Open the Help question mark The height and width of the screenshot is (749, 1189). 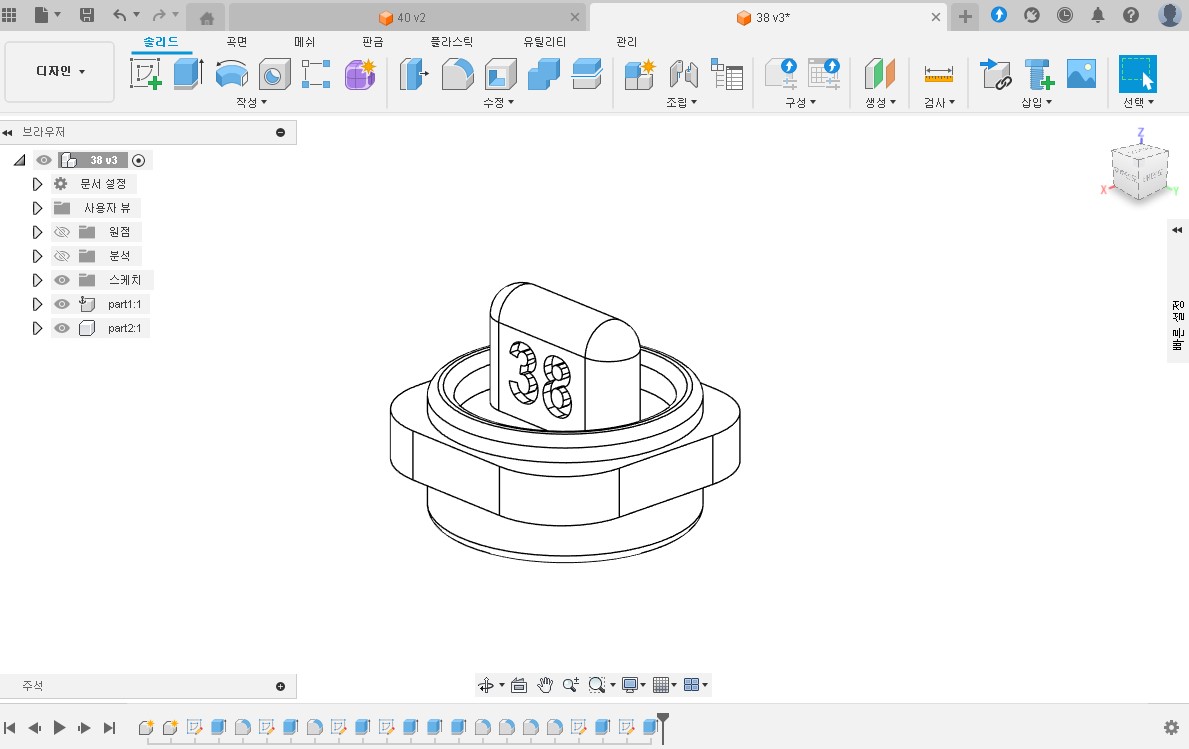click(1131, 15)
